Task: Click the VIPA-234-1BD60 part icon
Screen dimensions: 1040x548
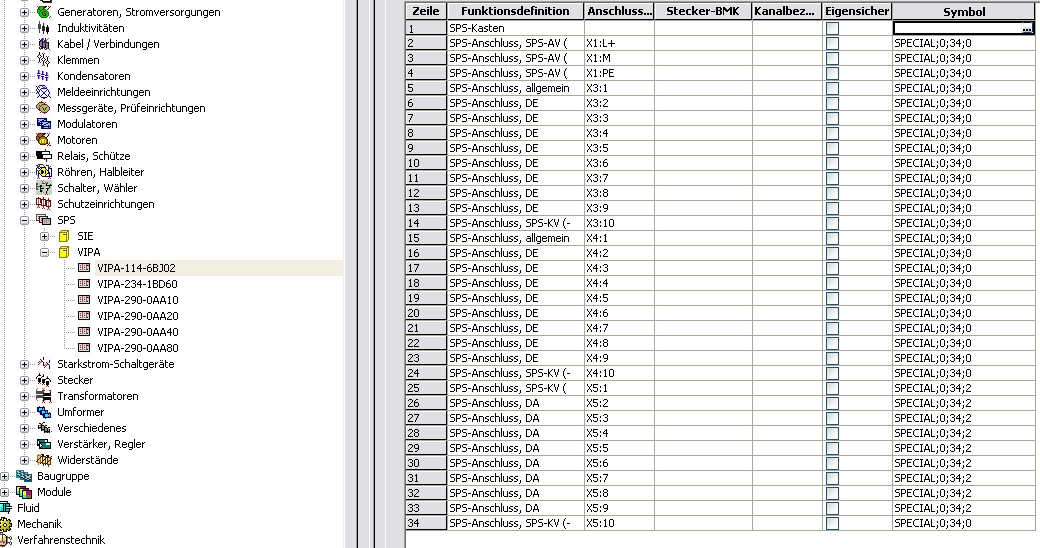Action: (84, 284)
